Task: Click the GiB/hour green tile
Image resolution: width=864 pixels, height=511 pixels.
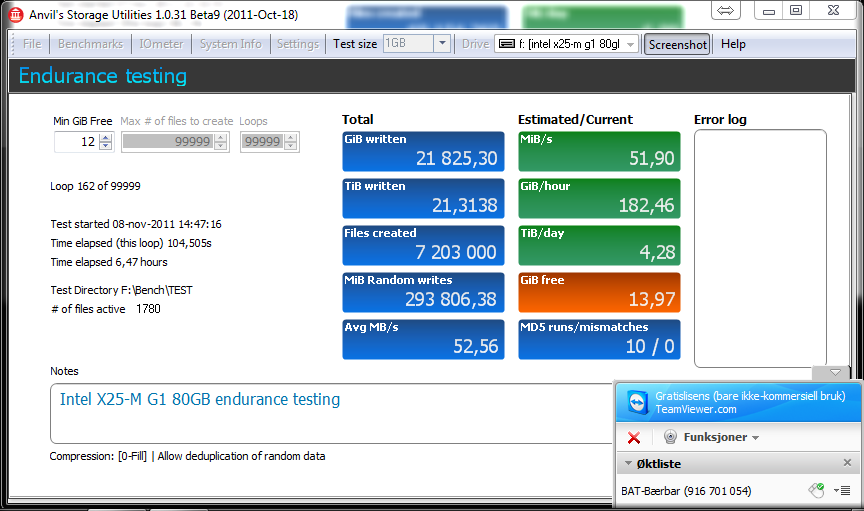Action: click(x=599, y=198)
